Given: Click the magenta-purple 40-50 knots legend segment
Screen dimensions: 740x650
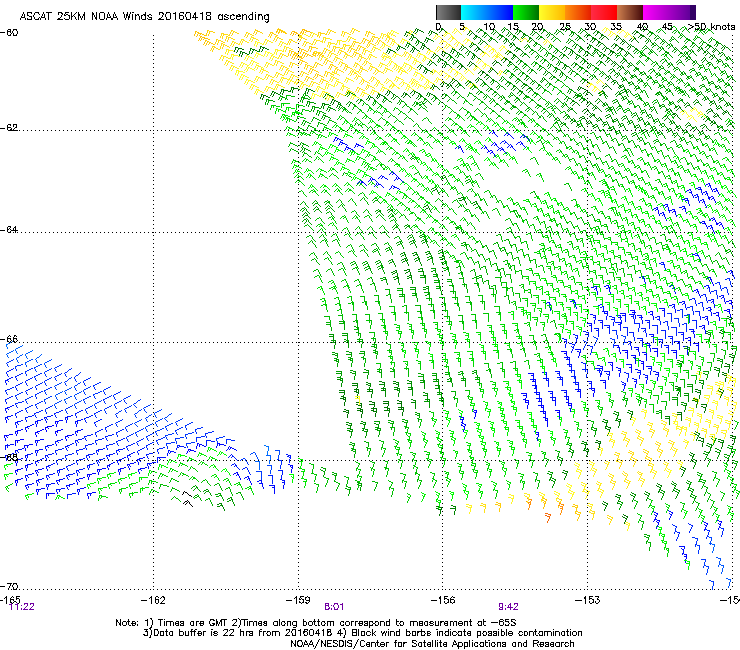Looking at the screenshot, I should (x=669, y=12).
